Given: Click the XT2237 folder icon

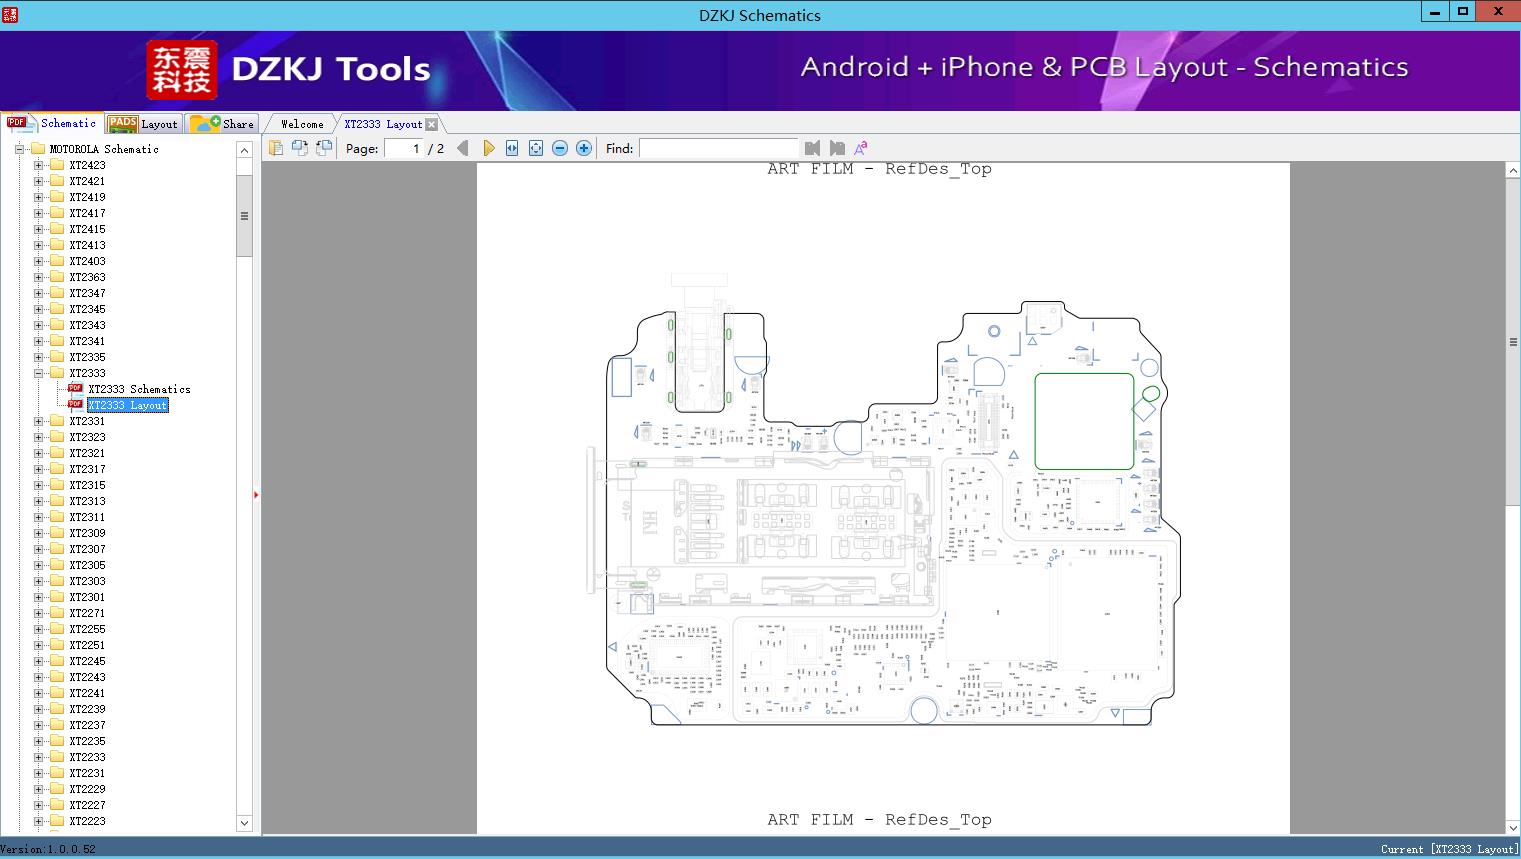Looking at the screenshot, I should point(57,725).
